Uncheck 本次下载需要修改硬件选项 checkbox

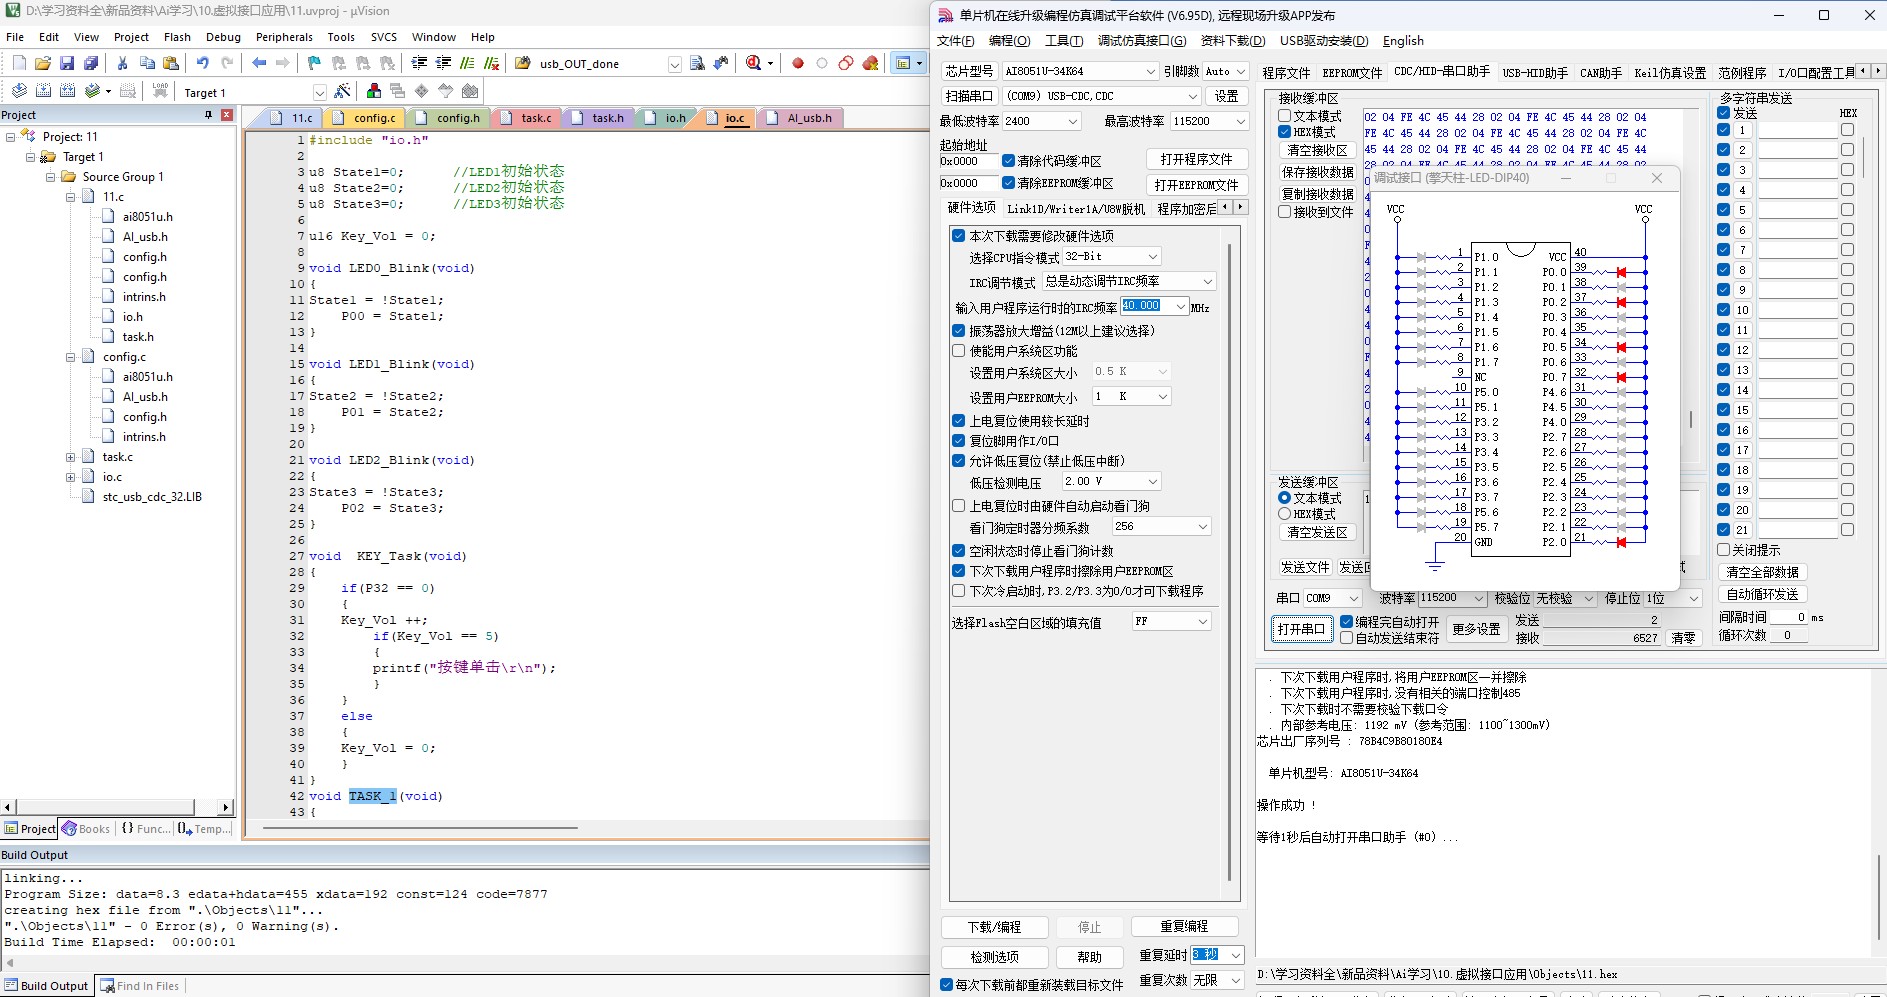click(x=958, y=236)
